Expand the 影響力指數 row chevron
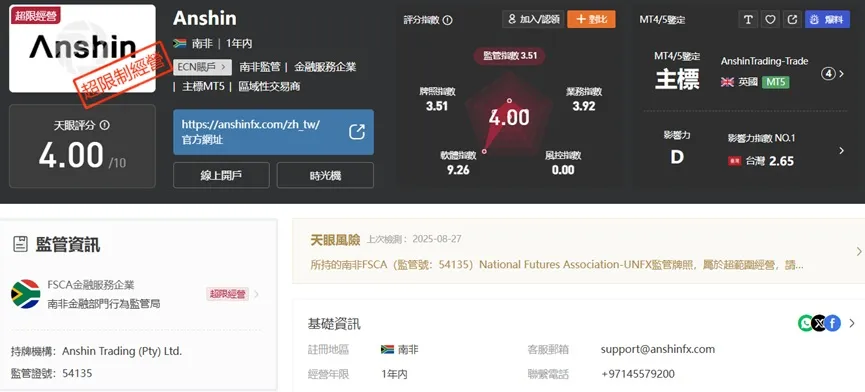Image resolution: width=865 pixels, height=392 pixels. 841,150
